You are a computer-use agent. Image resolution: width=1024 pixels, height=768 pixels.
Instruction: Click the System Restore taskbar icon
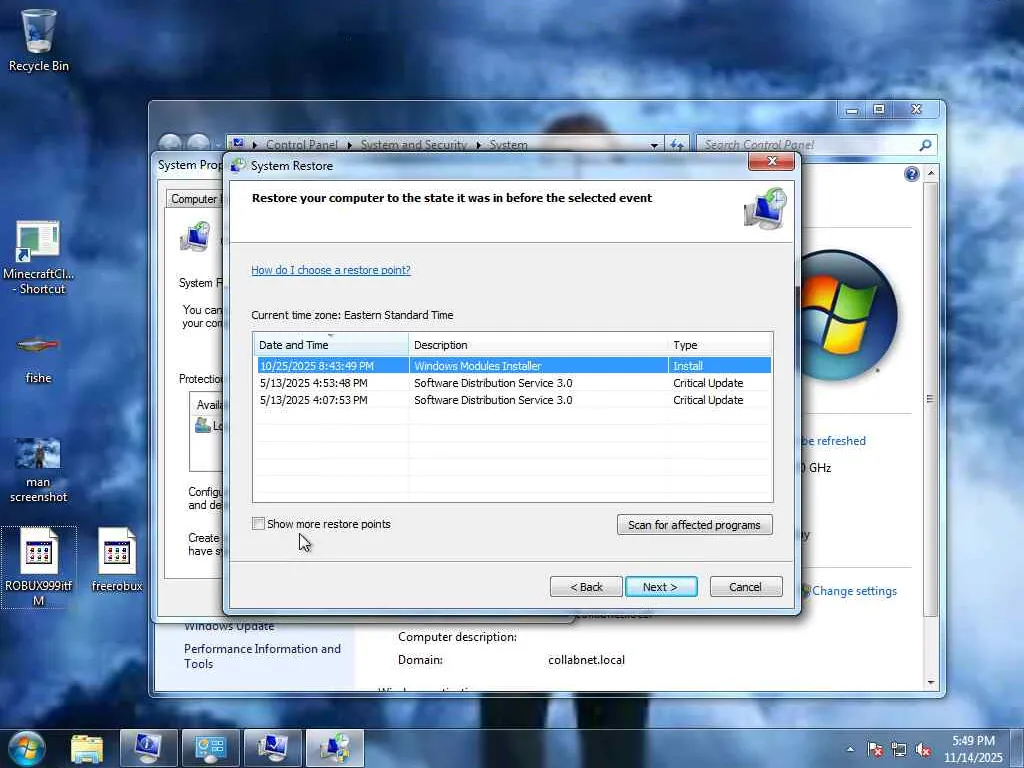[x=334, y=748]
